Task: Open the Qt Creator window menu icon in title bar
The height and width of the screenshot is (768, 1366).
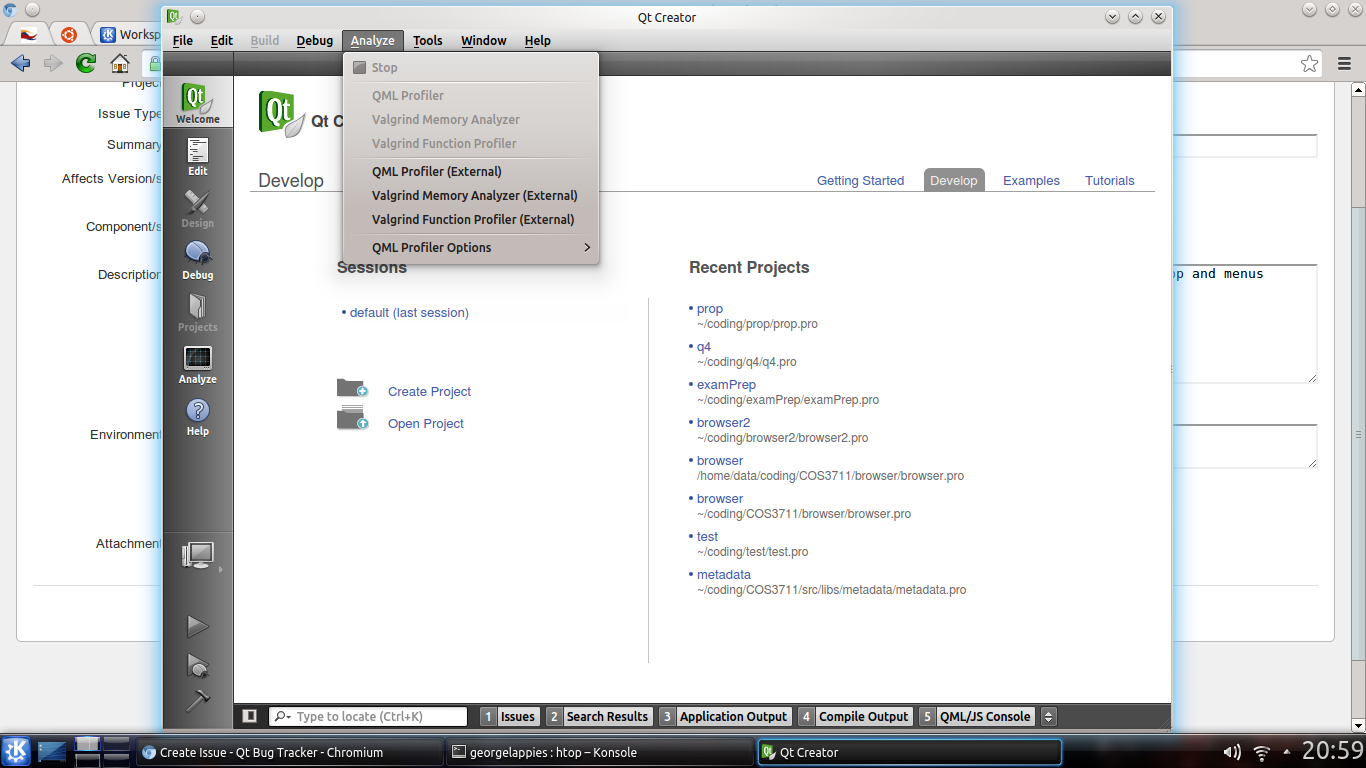Action: click(x=173, y=17)
